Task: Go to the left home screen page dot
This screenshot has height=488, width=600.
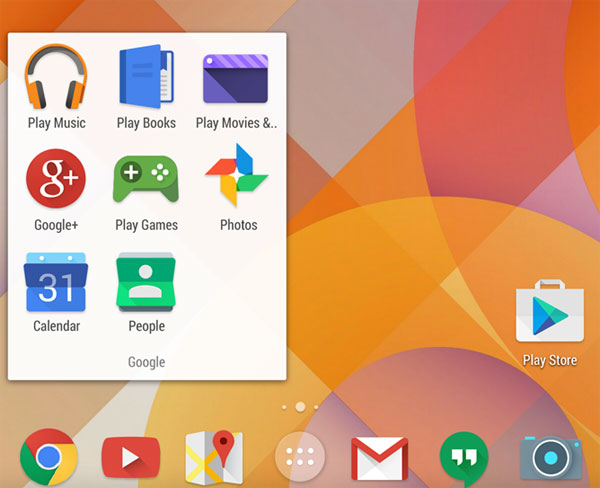Action: point(284,407)
